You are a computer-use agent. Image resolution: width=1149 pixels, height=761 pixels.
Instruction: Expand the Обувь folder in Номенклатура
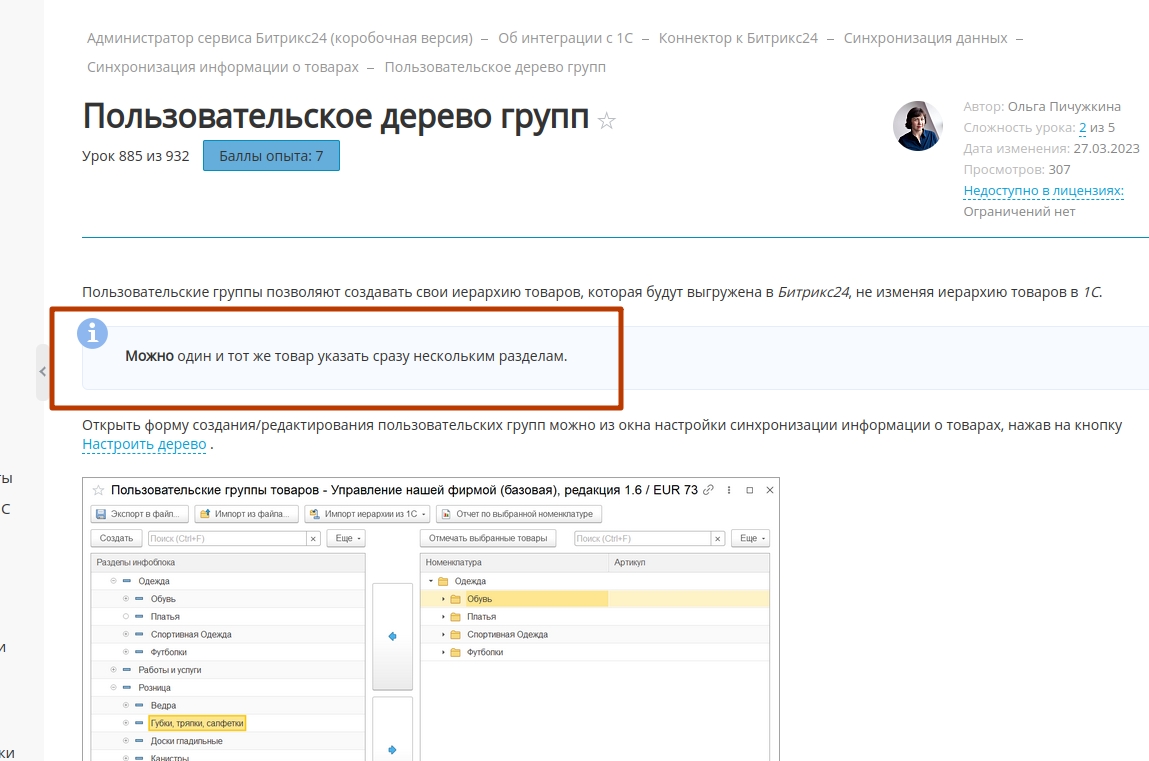click(x=443, y=599)
